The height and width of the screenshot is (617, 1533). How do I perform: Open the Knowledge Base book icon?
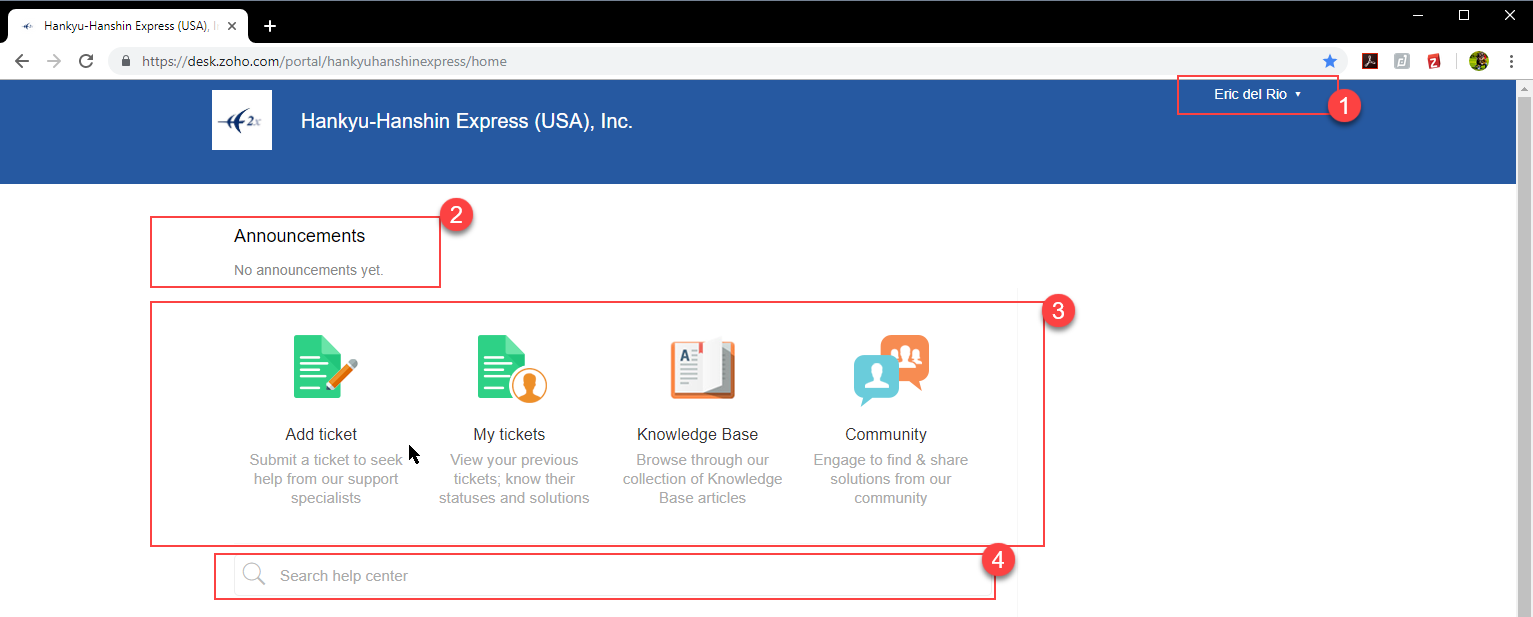click(702, 369)
